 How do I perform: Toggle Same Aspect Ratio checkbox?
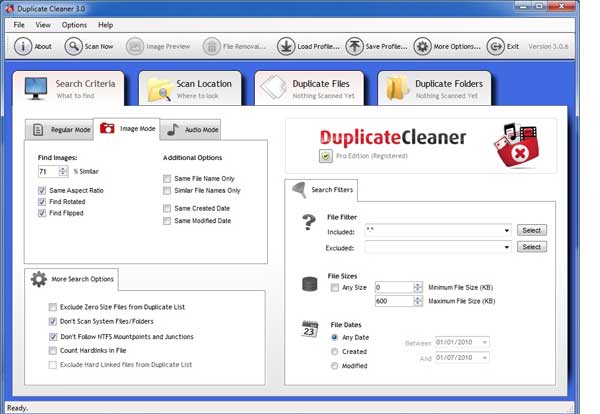[42, 190]
